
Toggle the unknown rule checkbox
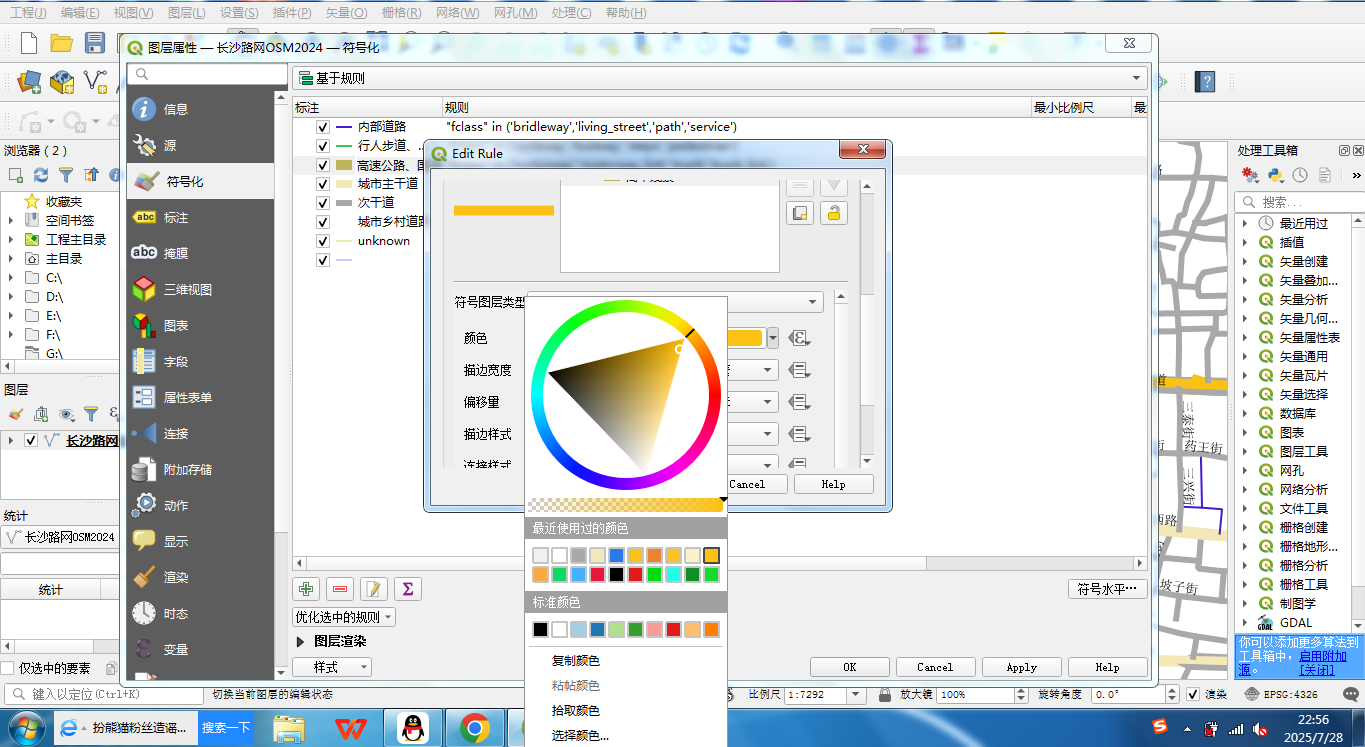point(323,241)
